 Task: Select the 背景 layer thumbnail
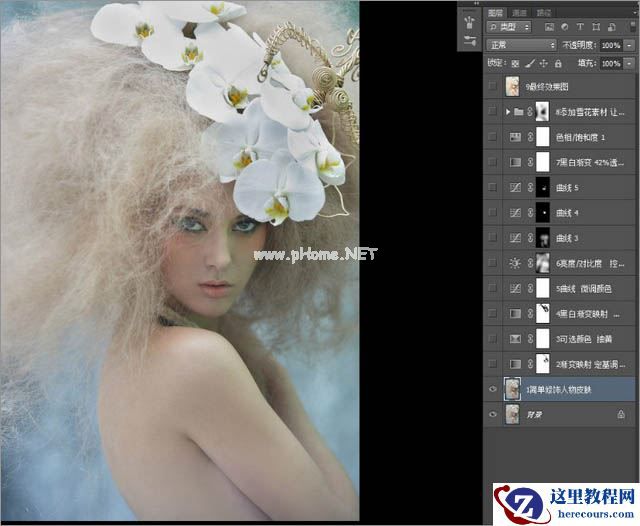512,414
